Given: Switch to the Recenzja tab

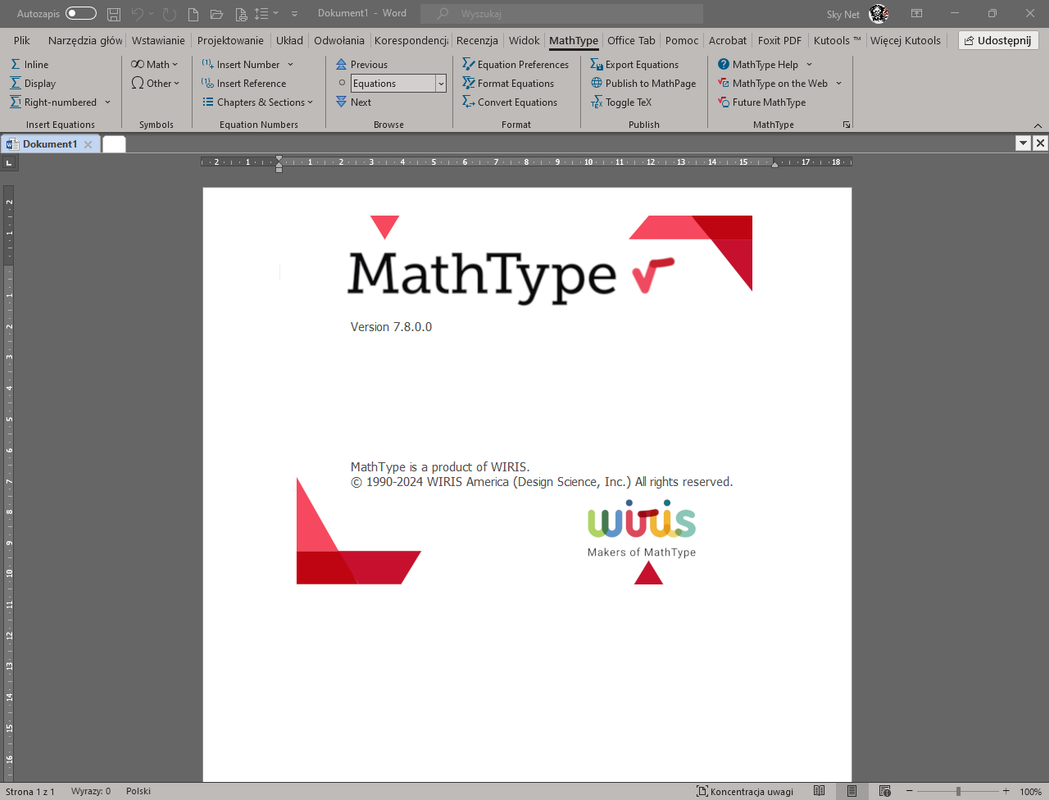Looking at the screenshot, I should click(477, 41).
